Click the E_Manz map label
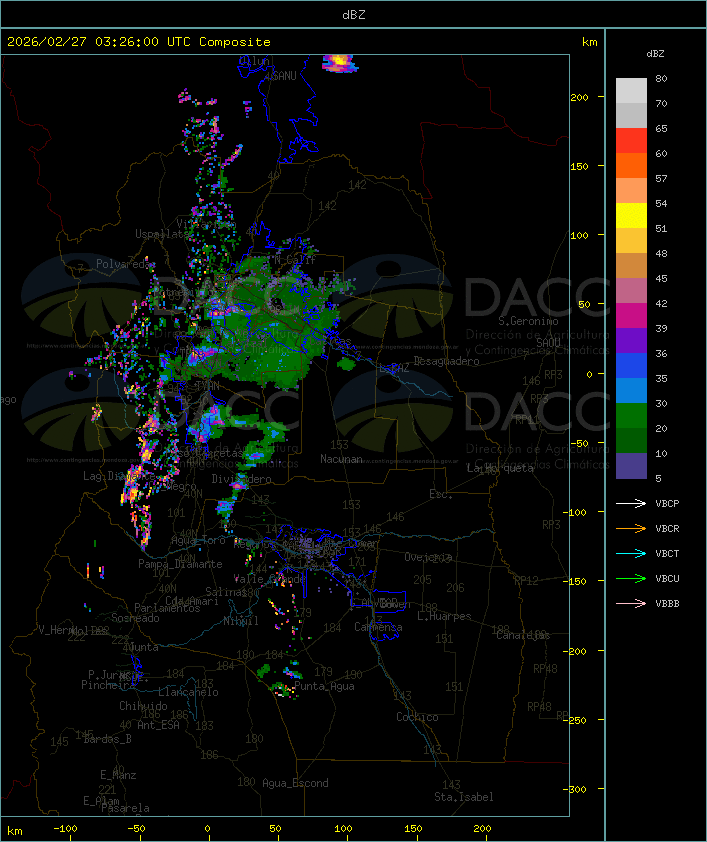Screen dimensions: 707x842 pos(118,775)
